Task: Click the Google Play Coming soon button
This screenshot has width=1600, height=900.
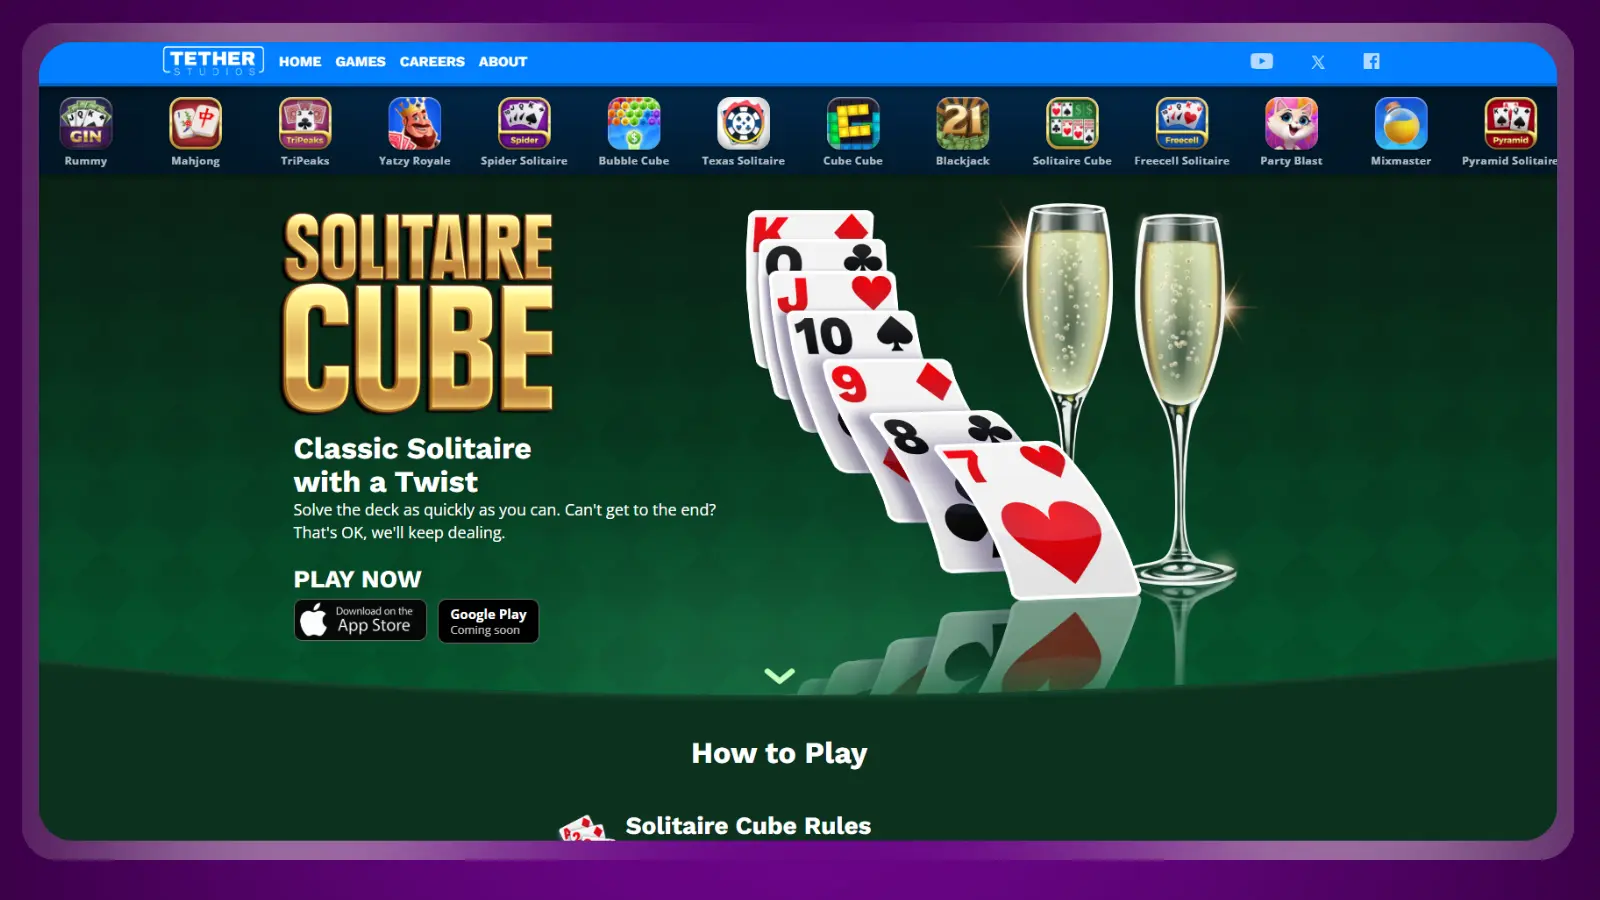Action: 488,621
